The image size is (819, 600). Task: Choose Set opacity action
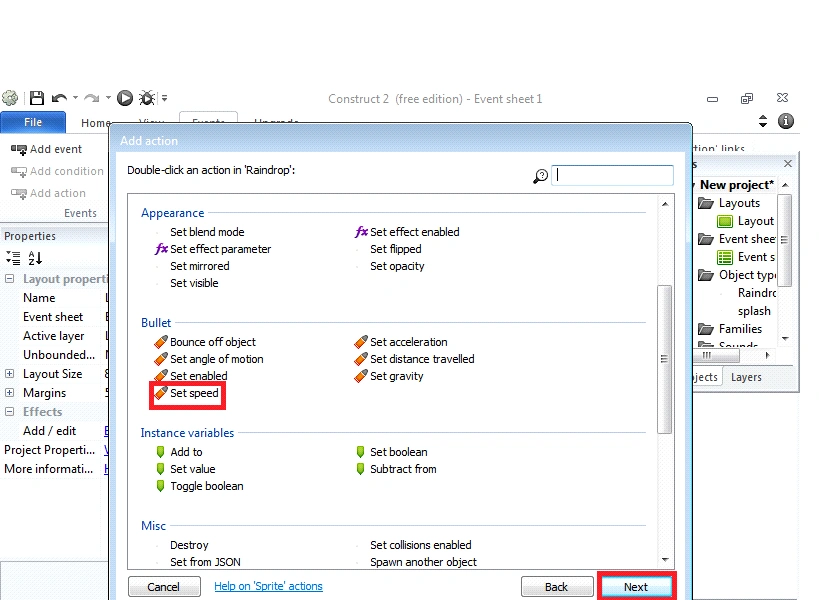(397, 266)
